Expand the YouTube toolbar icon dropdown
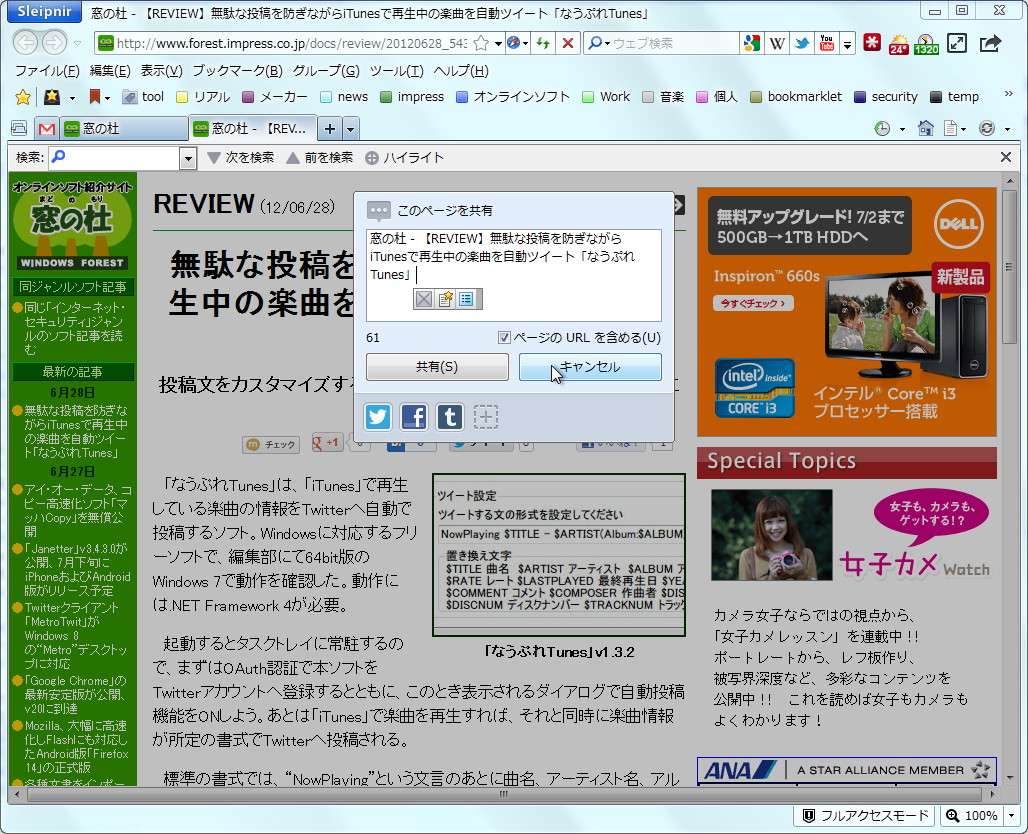Viewport: 1028px width, 834px height. 847,43
